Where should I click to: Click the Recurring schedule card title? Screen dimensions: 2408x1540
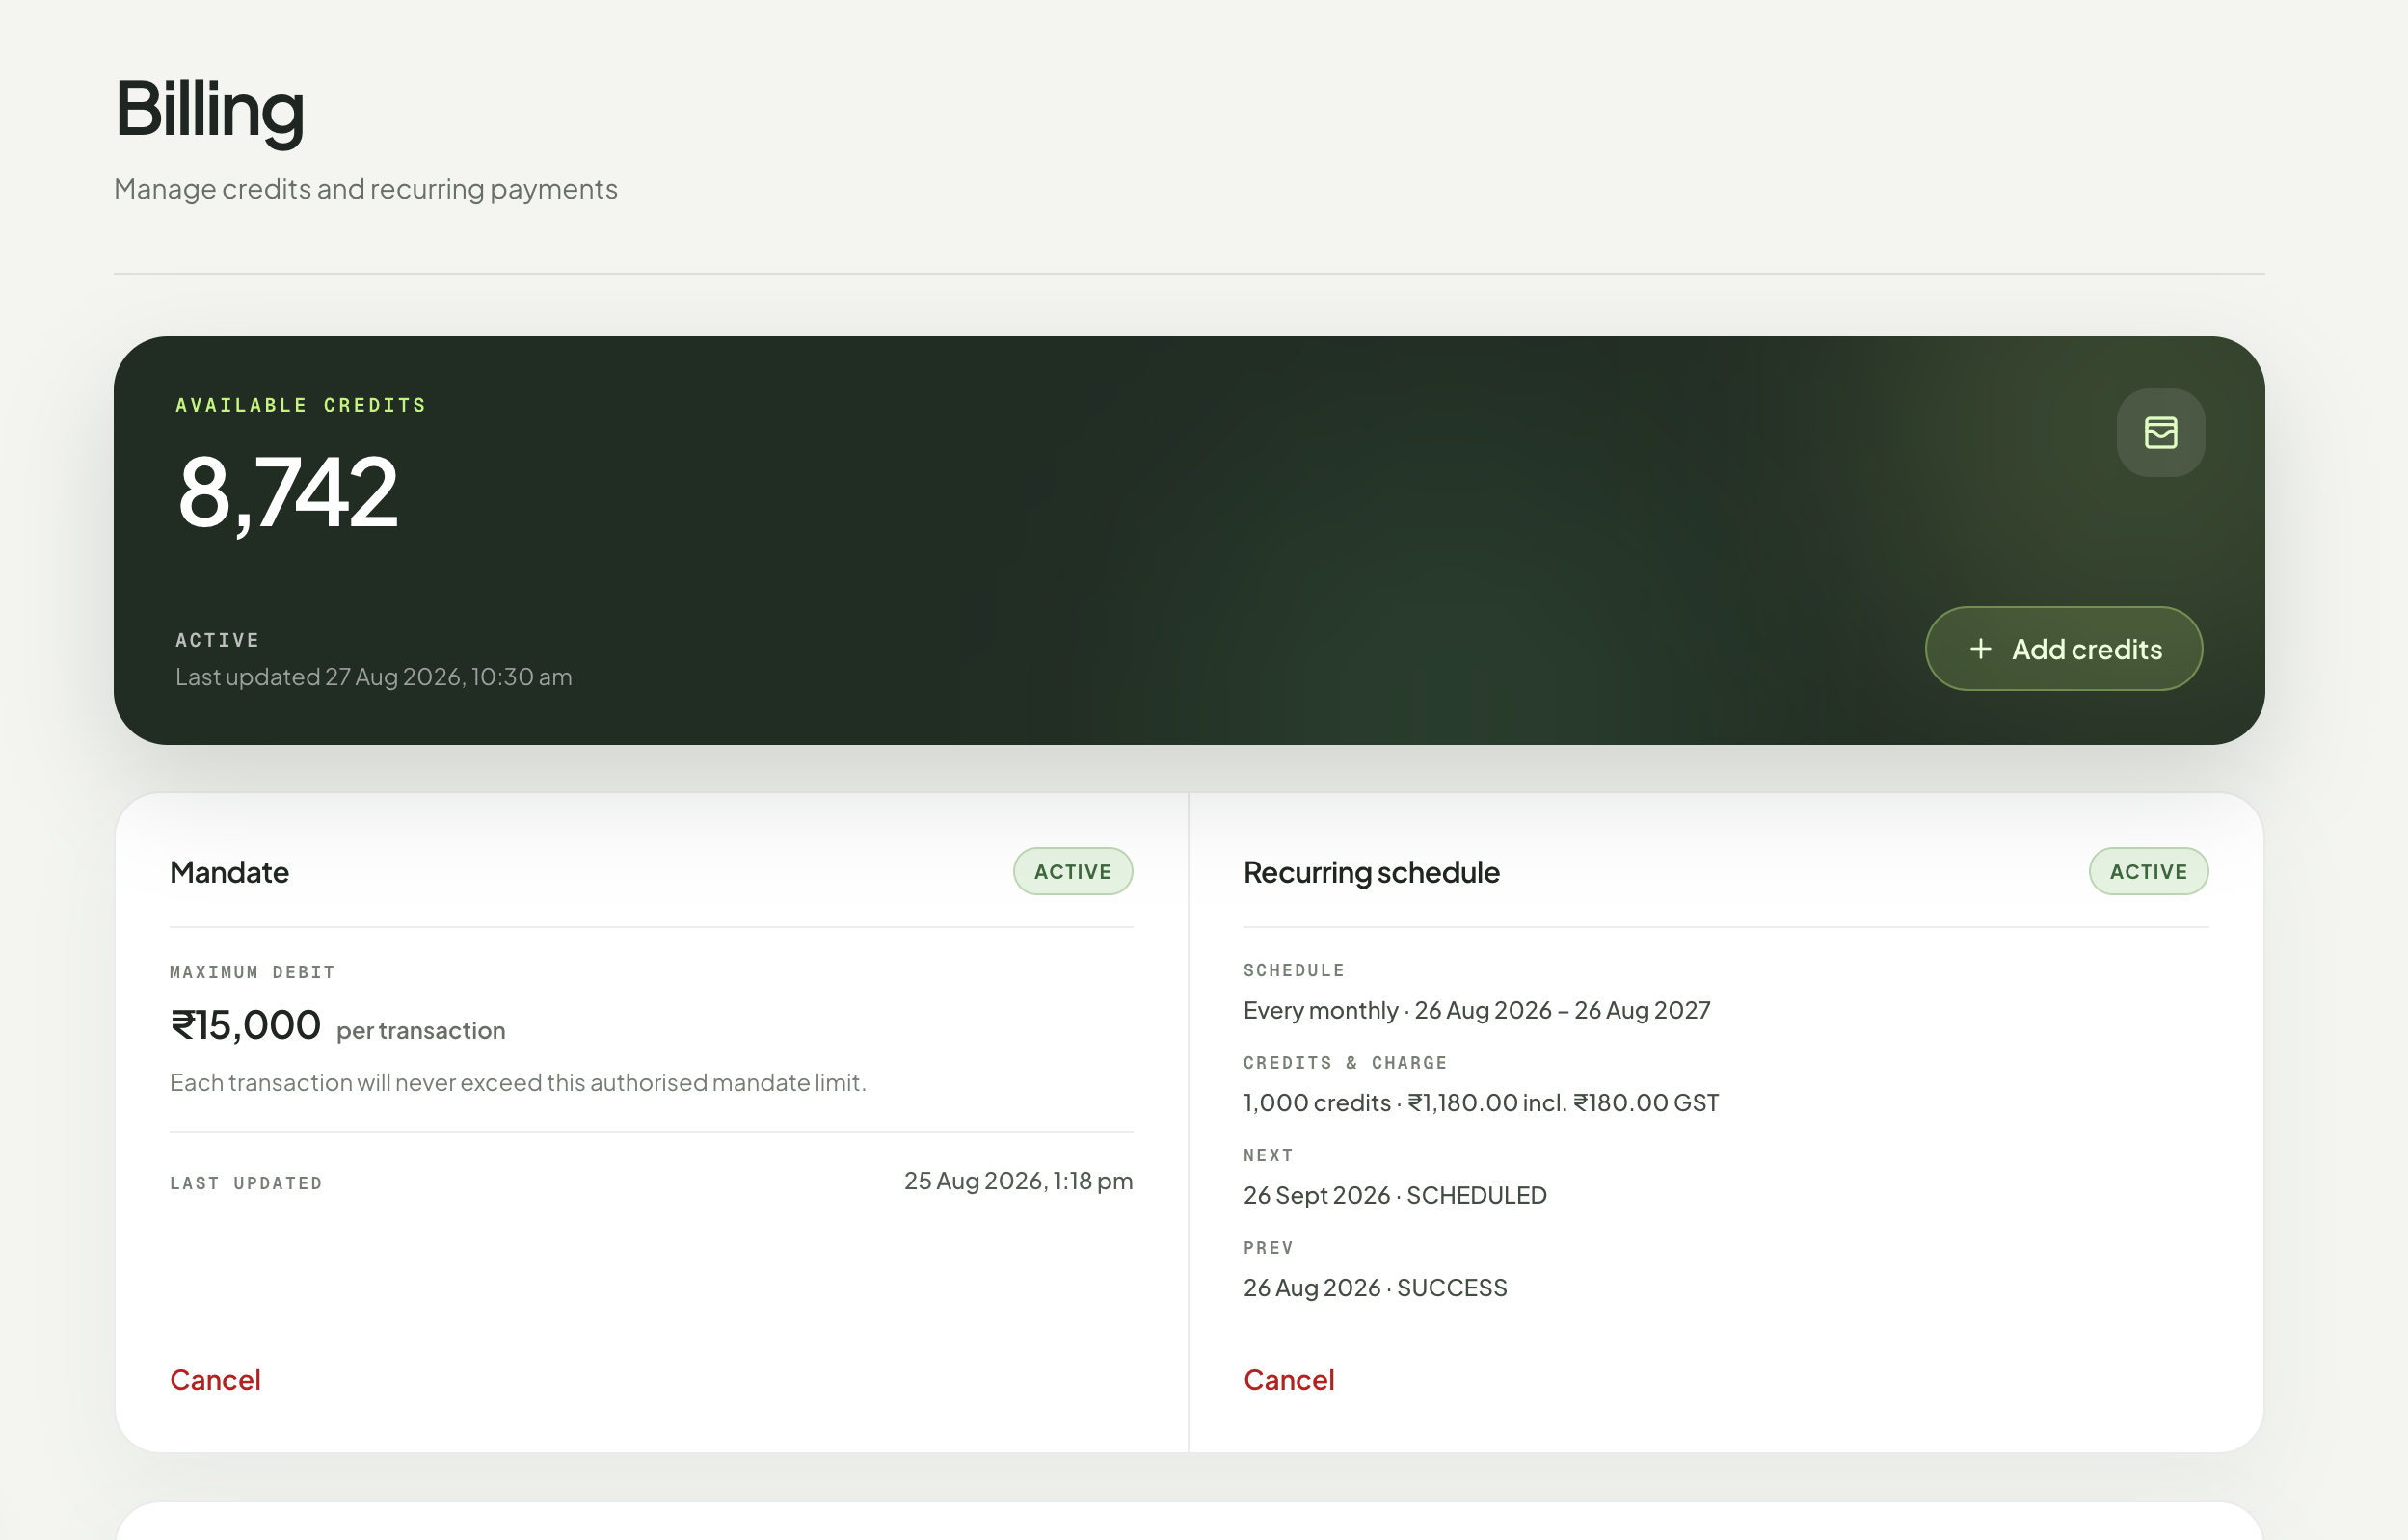pyautogui.click(x=1371, y=873)
